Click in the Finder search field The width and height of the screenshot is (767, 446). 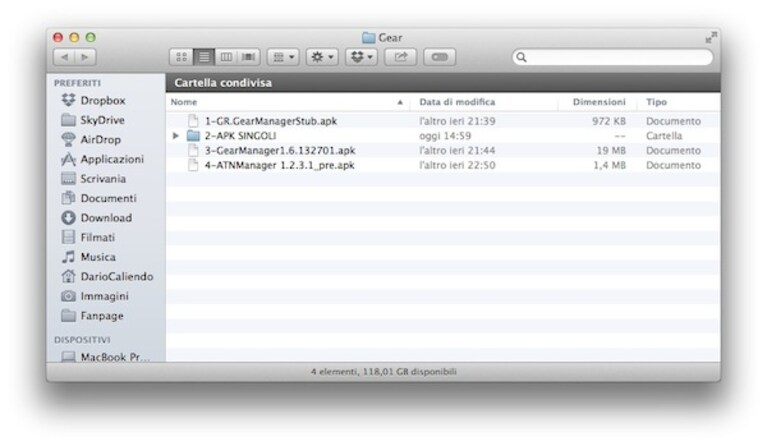coord(612,57)
